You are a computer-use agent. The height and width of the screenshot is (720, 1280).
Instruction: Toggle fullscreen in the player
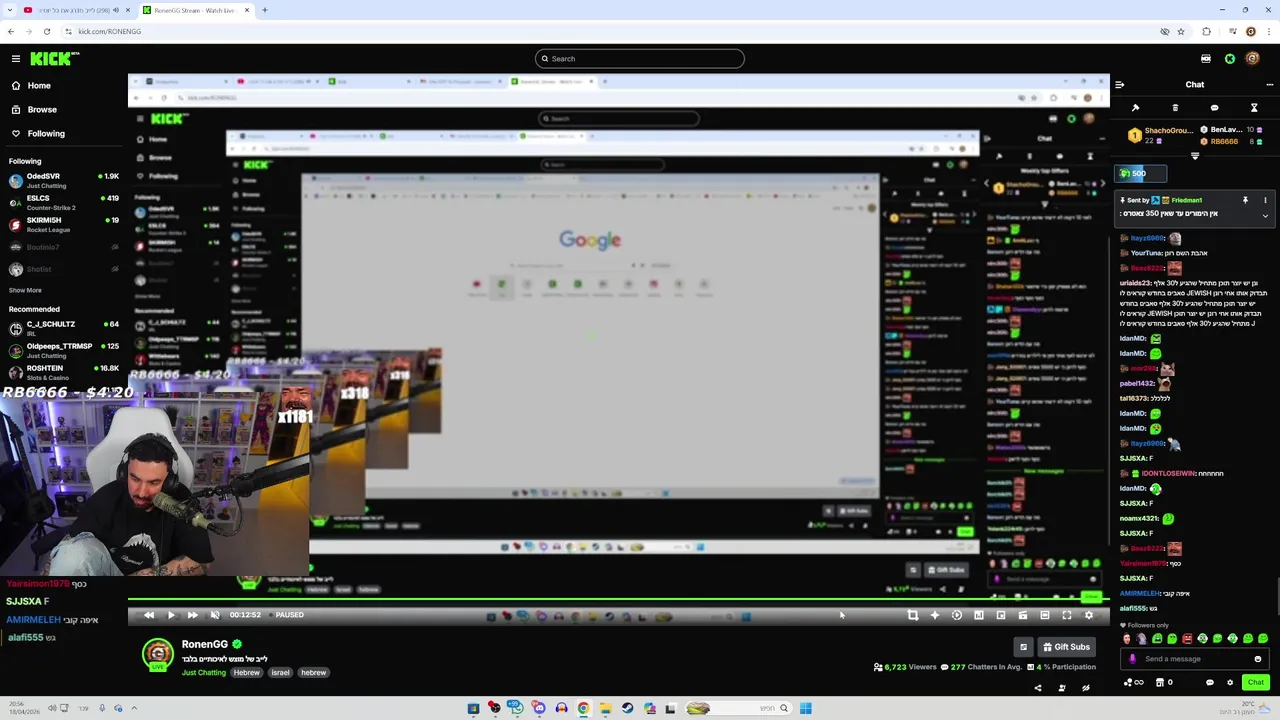click(x=1067, y=615)
